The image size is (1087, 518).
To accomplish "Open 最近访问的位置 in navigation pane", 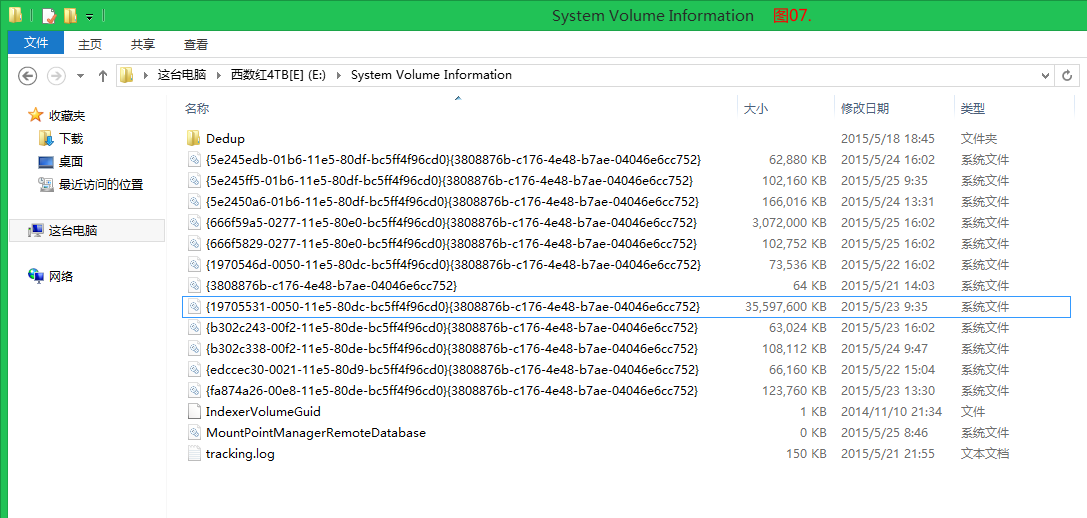I will 101,184.
